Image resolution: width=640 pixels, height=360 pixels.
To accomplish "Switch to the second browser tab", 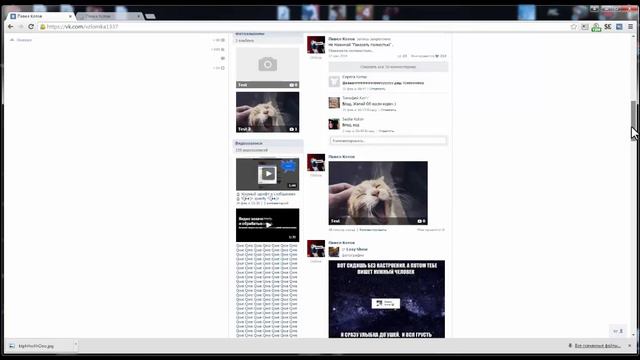I will (x=108, y=16).
